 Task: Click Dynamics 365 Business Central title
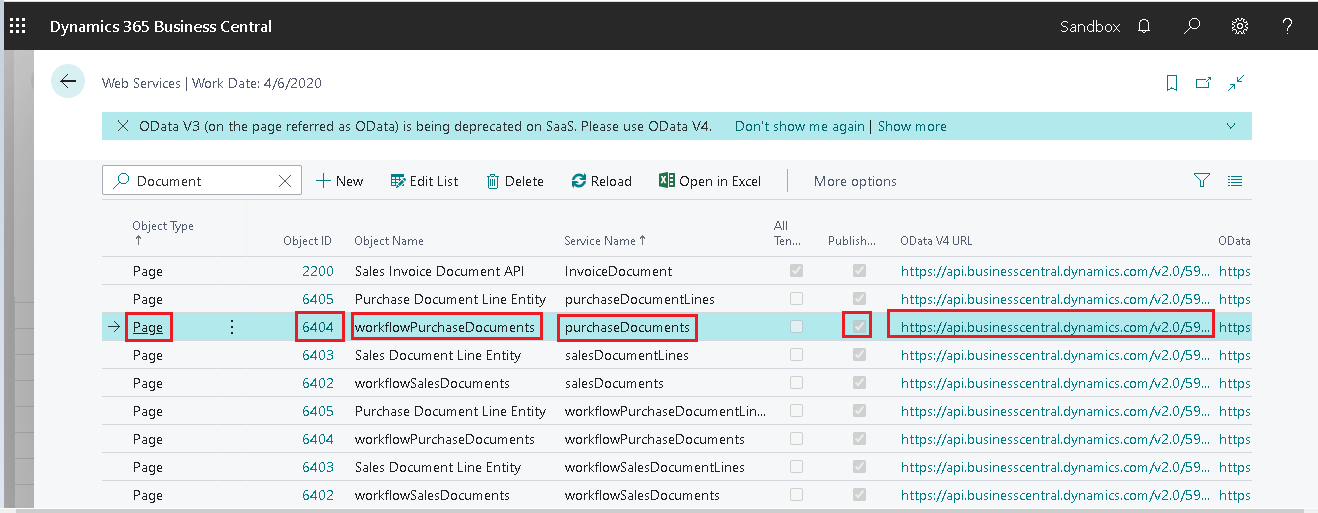(x=161, y=27)
